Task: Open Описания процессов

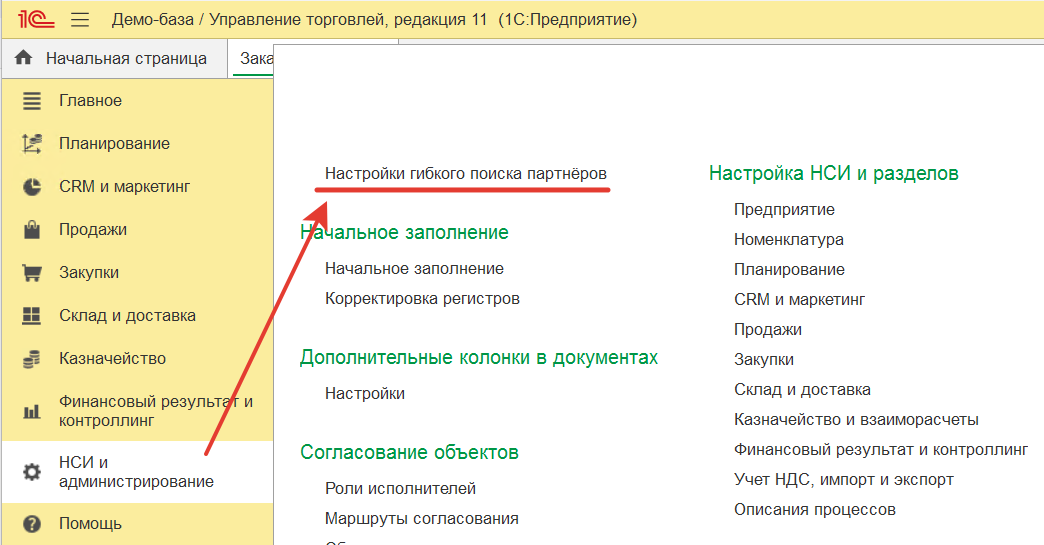Action: pyautogui.click(x=814, y=510)
